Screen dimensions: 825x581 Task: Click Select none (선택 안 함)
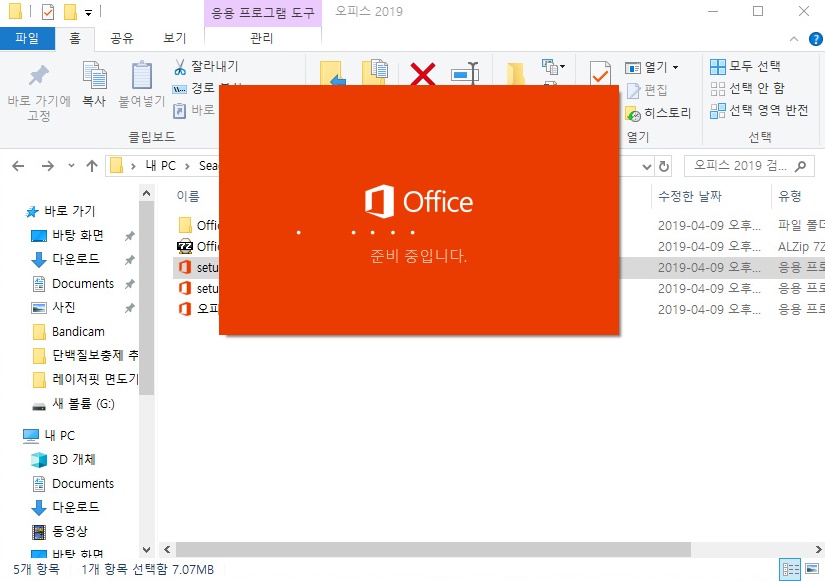pyautogui.click(x=747, y=88)
